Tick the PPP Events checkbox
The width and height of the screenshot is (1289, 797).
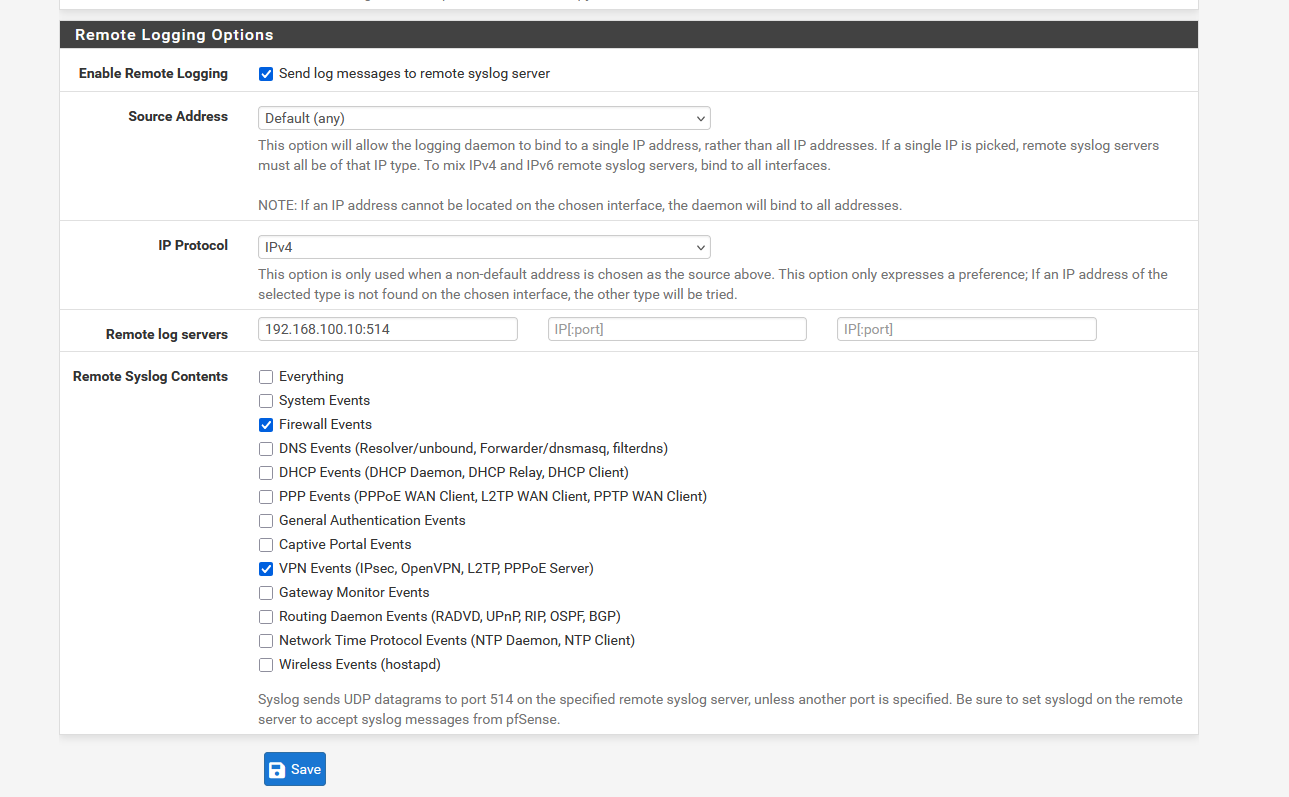pyautogui.click(x=266, y=497)
